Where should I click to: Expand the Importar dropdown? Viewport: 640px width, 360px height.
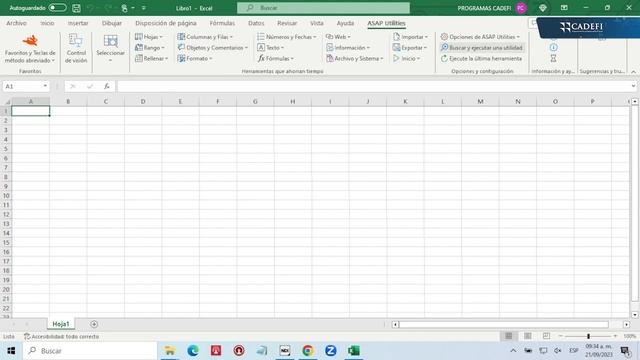pos(410,37)
